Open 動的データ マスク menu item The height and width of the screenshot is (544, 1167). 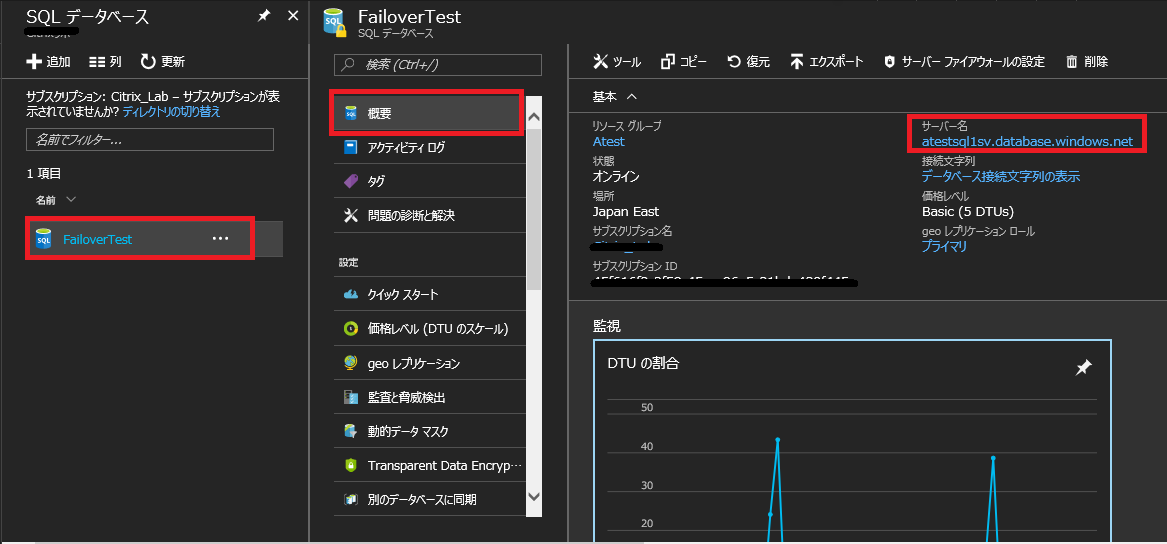pyautogui.click(x=429, y=432)
